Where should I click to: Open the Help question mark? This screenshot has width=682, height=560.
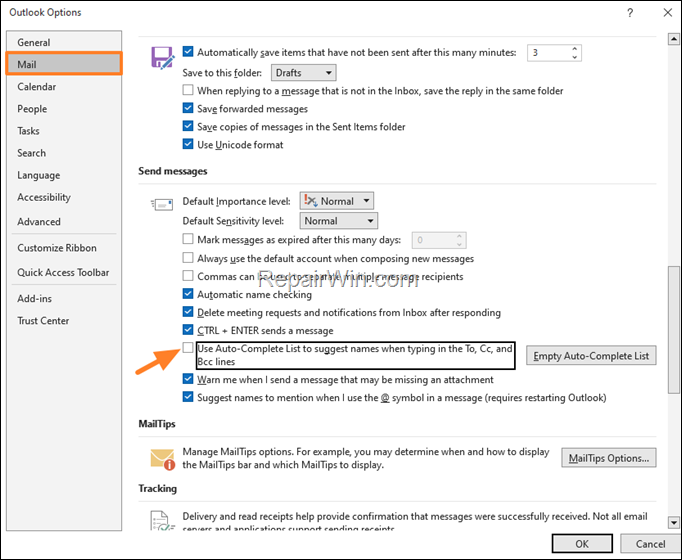click(x=630, y=13)
